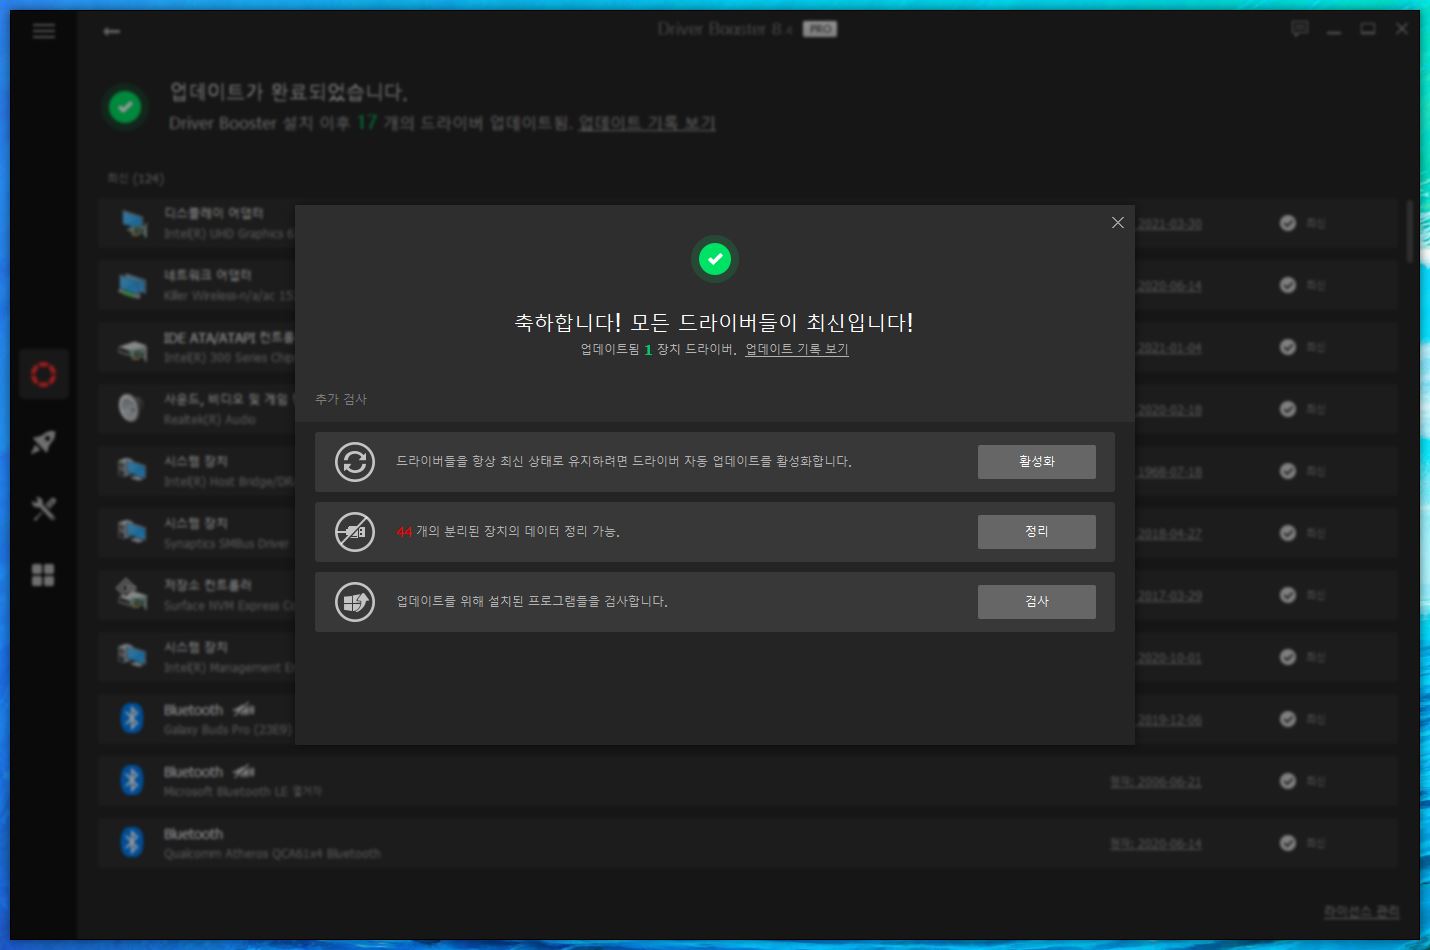Image resolution: width=1430 pixels, height=950 pixels.
Task: Click the 검사 button for installed programs
Action: point(1036,602)
